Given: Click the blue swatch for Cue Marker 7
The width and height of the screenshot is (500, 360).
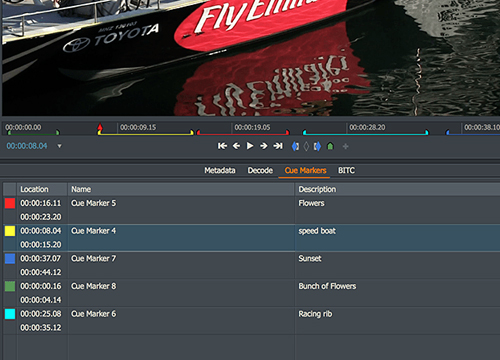Looking at the screenshot, I should (10, 259).
